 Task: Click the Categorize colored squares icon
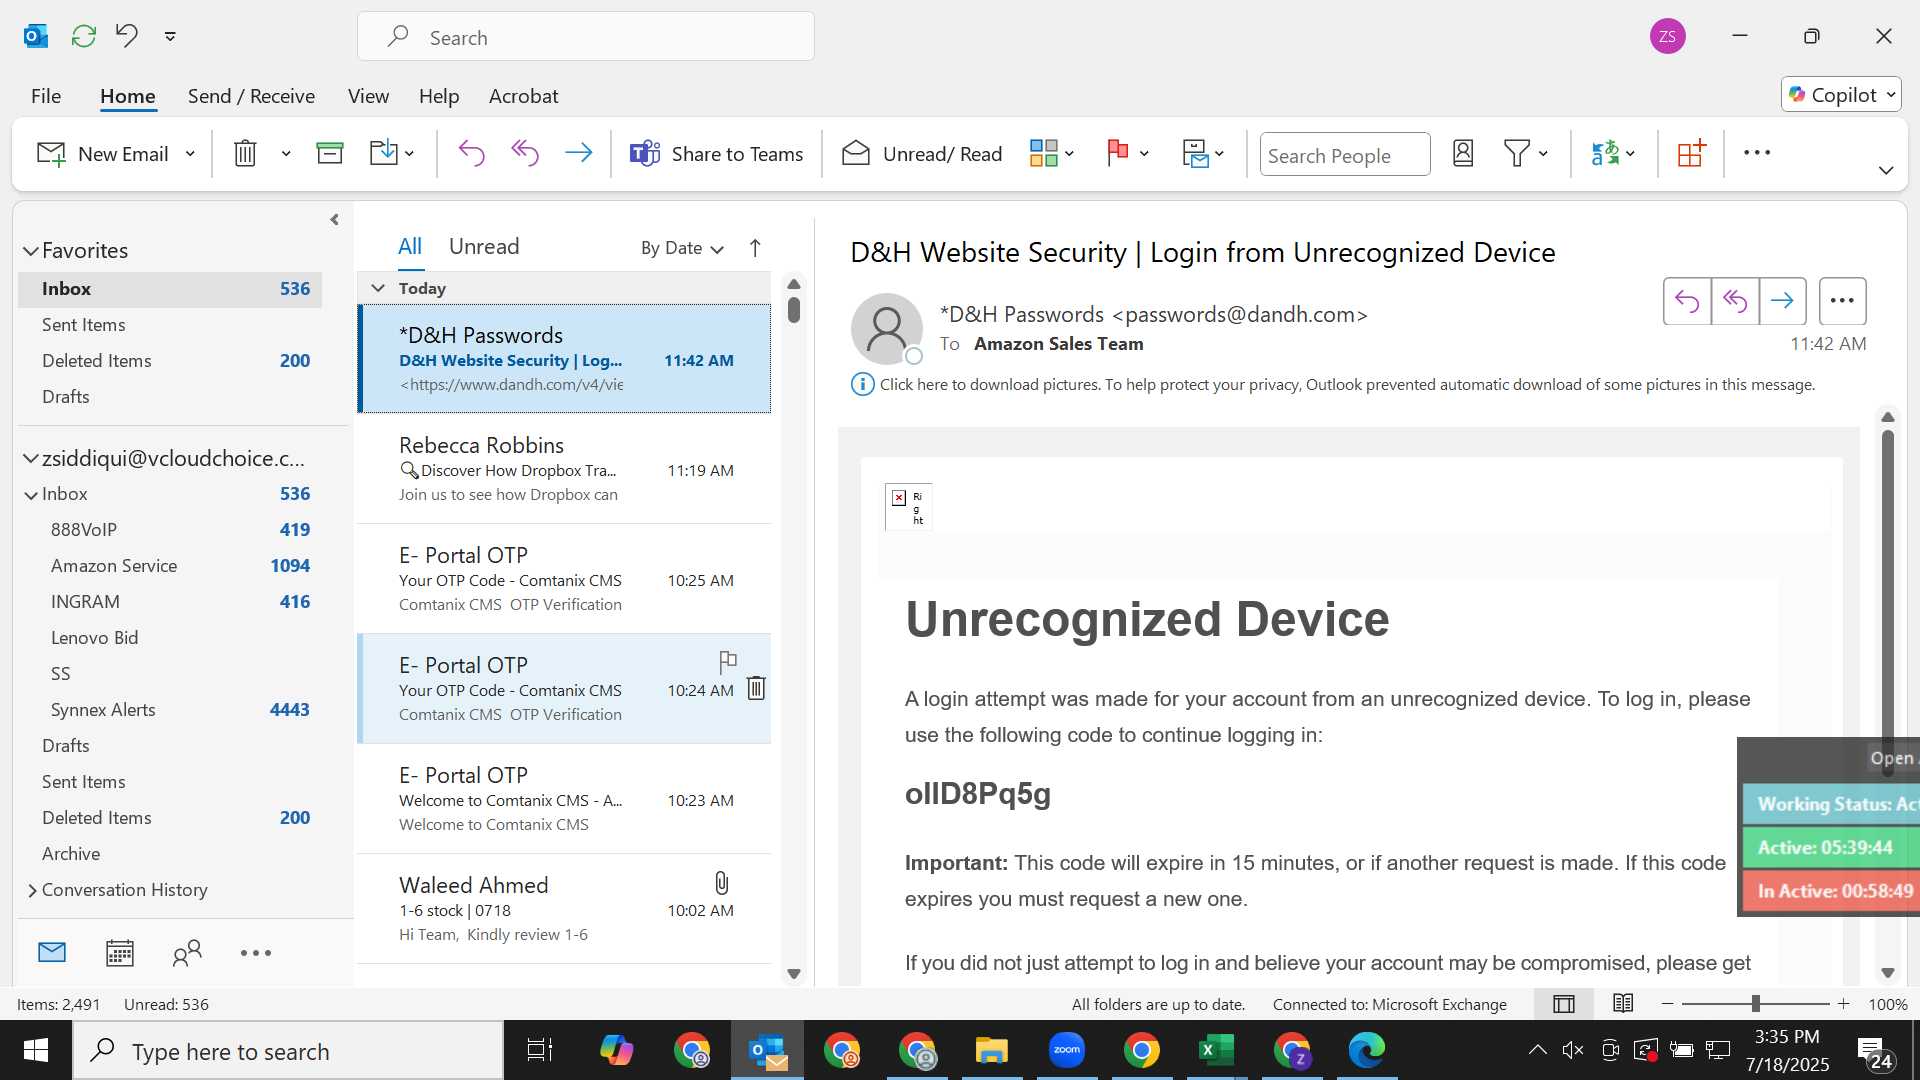point(1043,154)
